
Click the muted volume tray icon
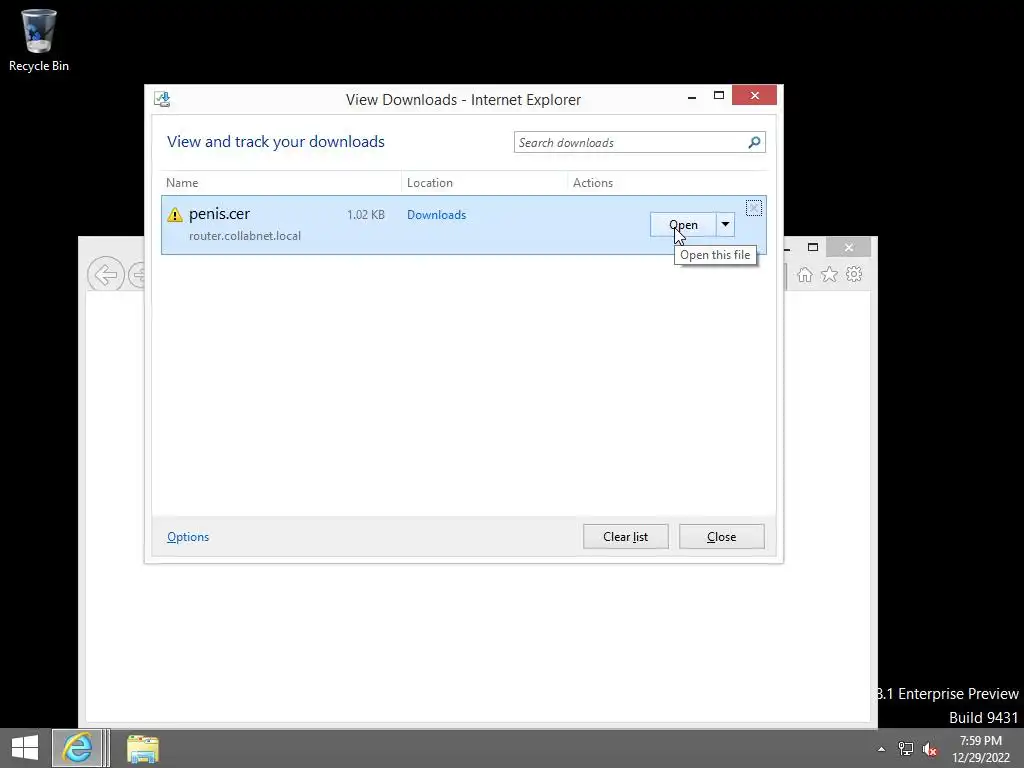(929, 749)
